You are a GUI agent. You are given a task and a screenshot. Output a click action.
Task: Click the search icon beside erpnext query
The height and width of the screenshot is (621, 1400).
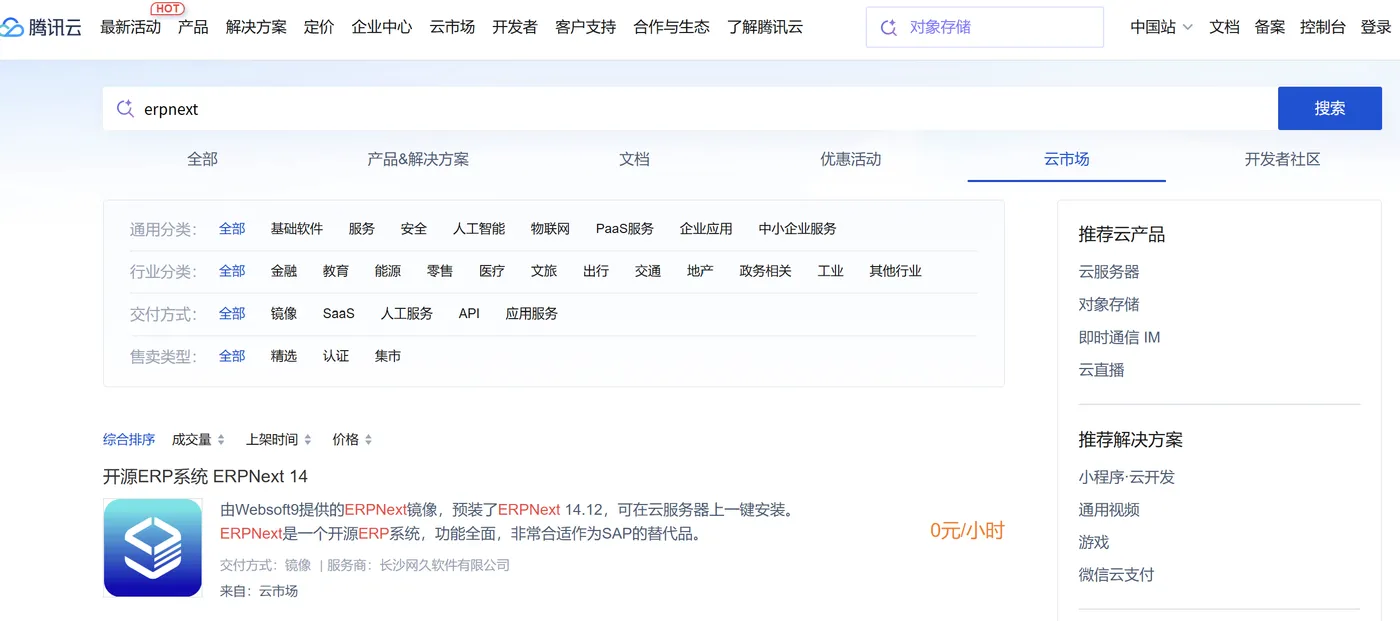(125, 109)
